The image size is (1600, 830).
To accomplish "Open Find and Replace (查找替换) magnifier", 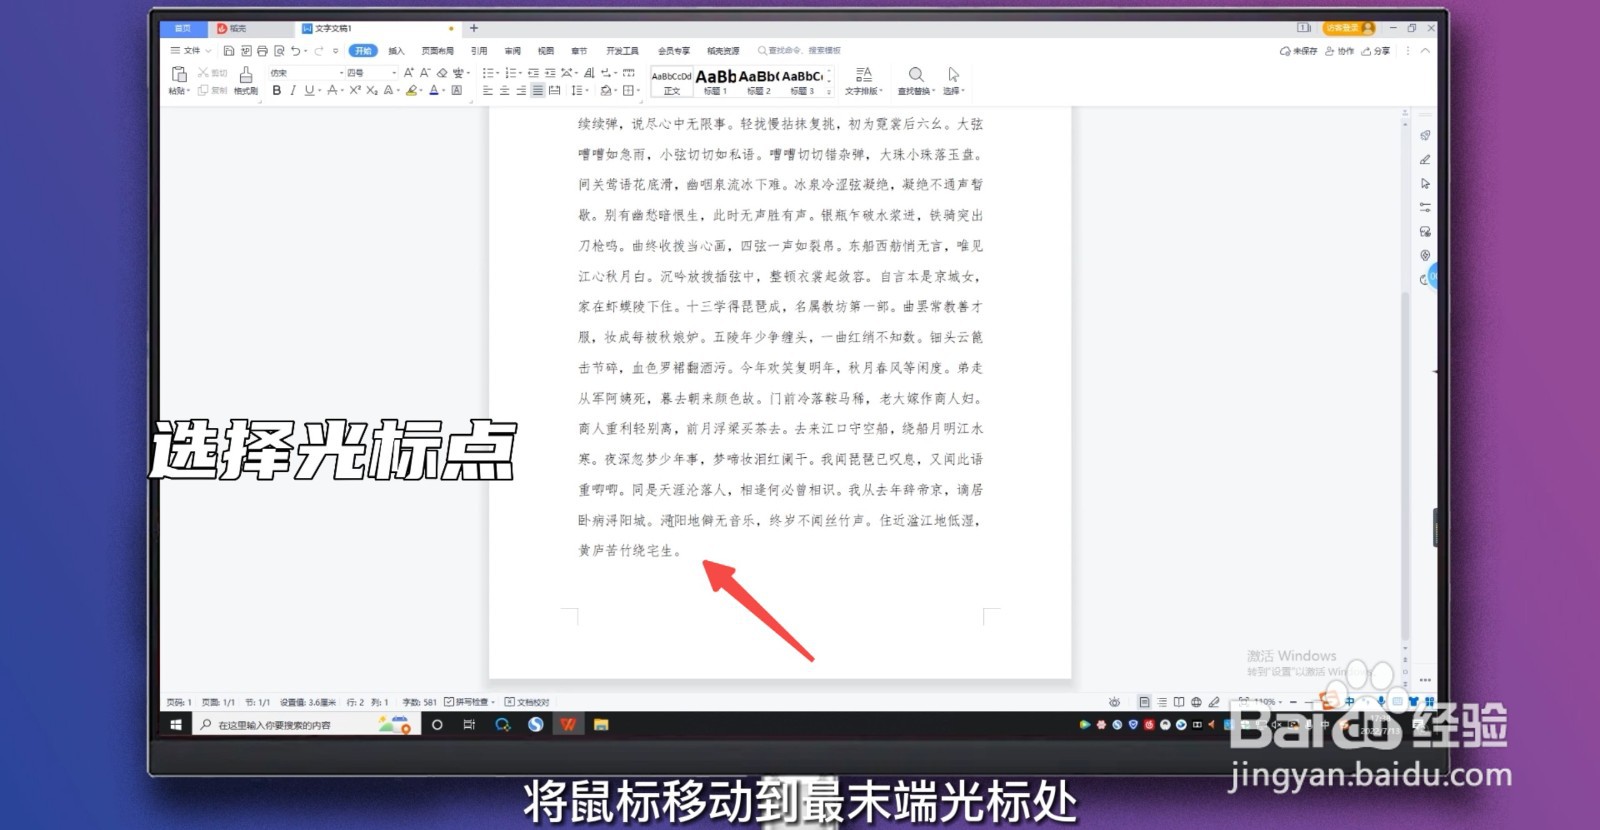I will [915, 80].
